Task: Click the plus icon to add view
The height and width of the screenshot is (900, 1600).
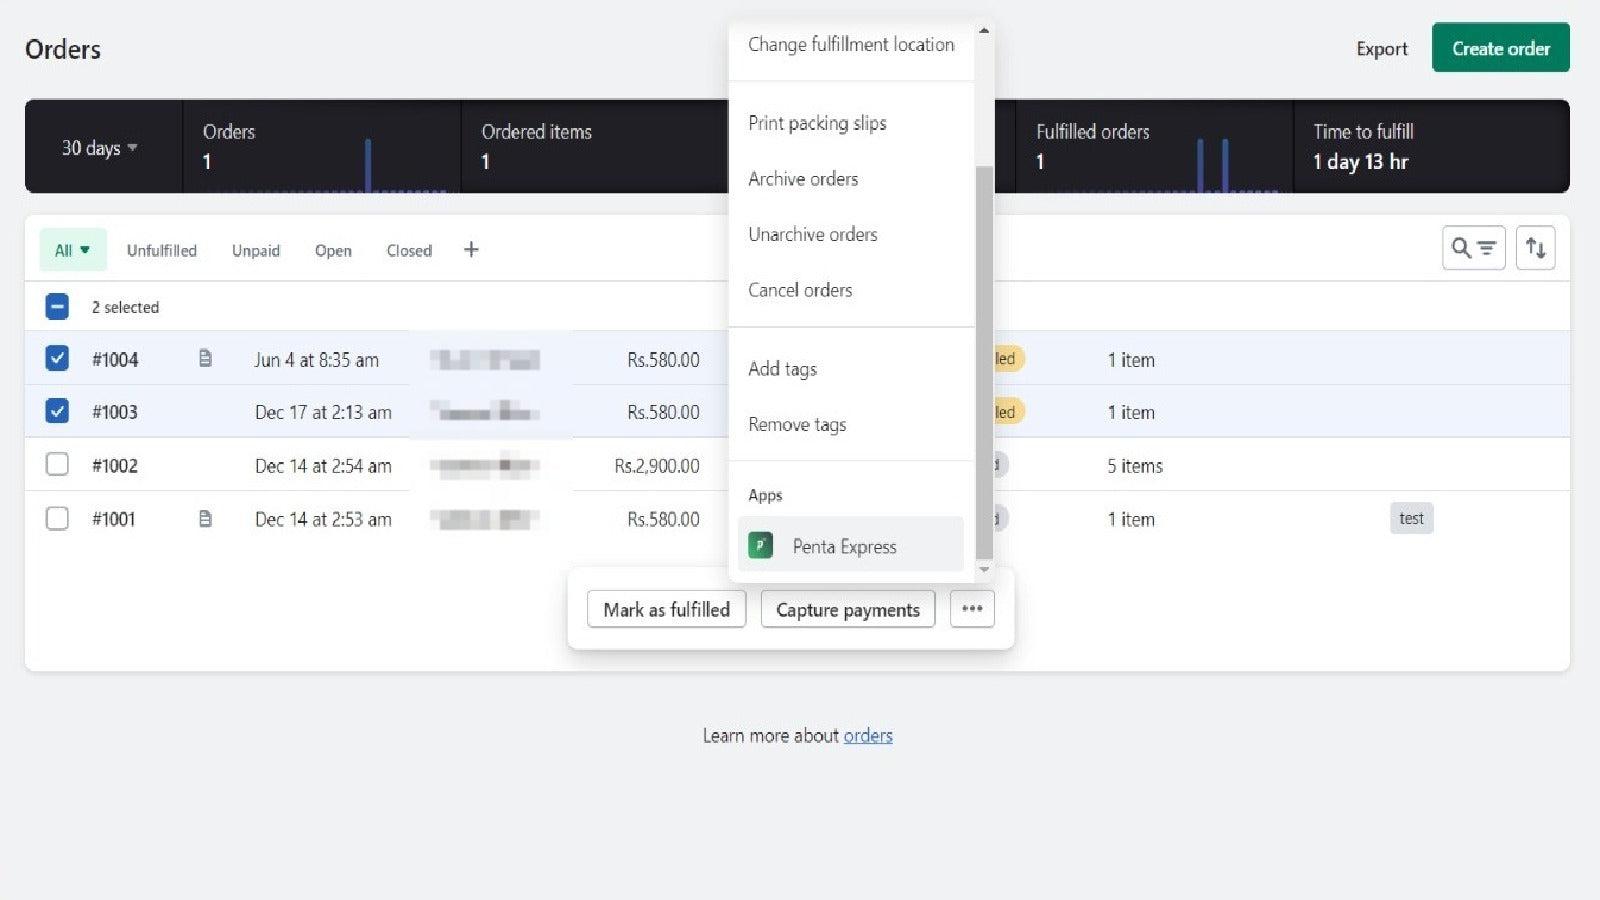Action: click(x=471, y=250)
